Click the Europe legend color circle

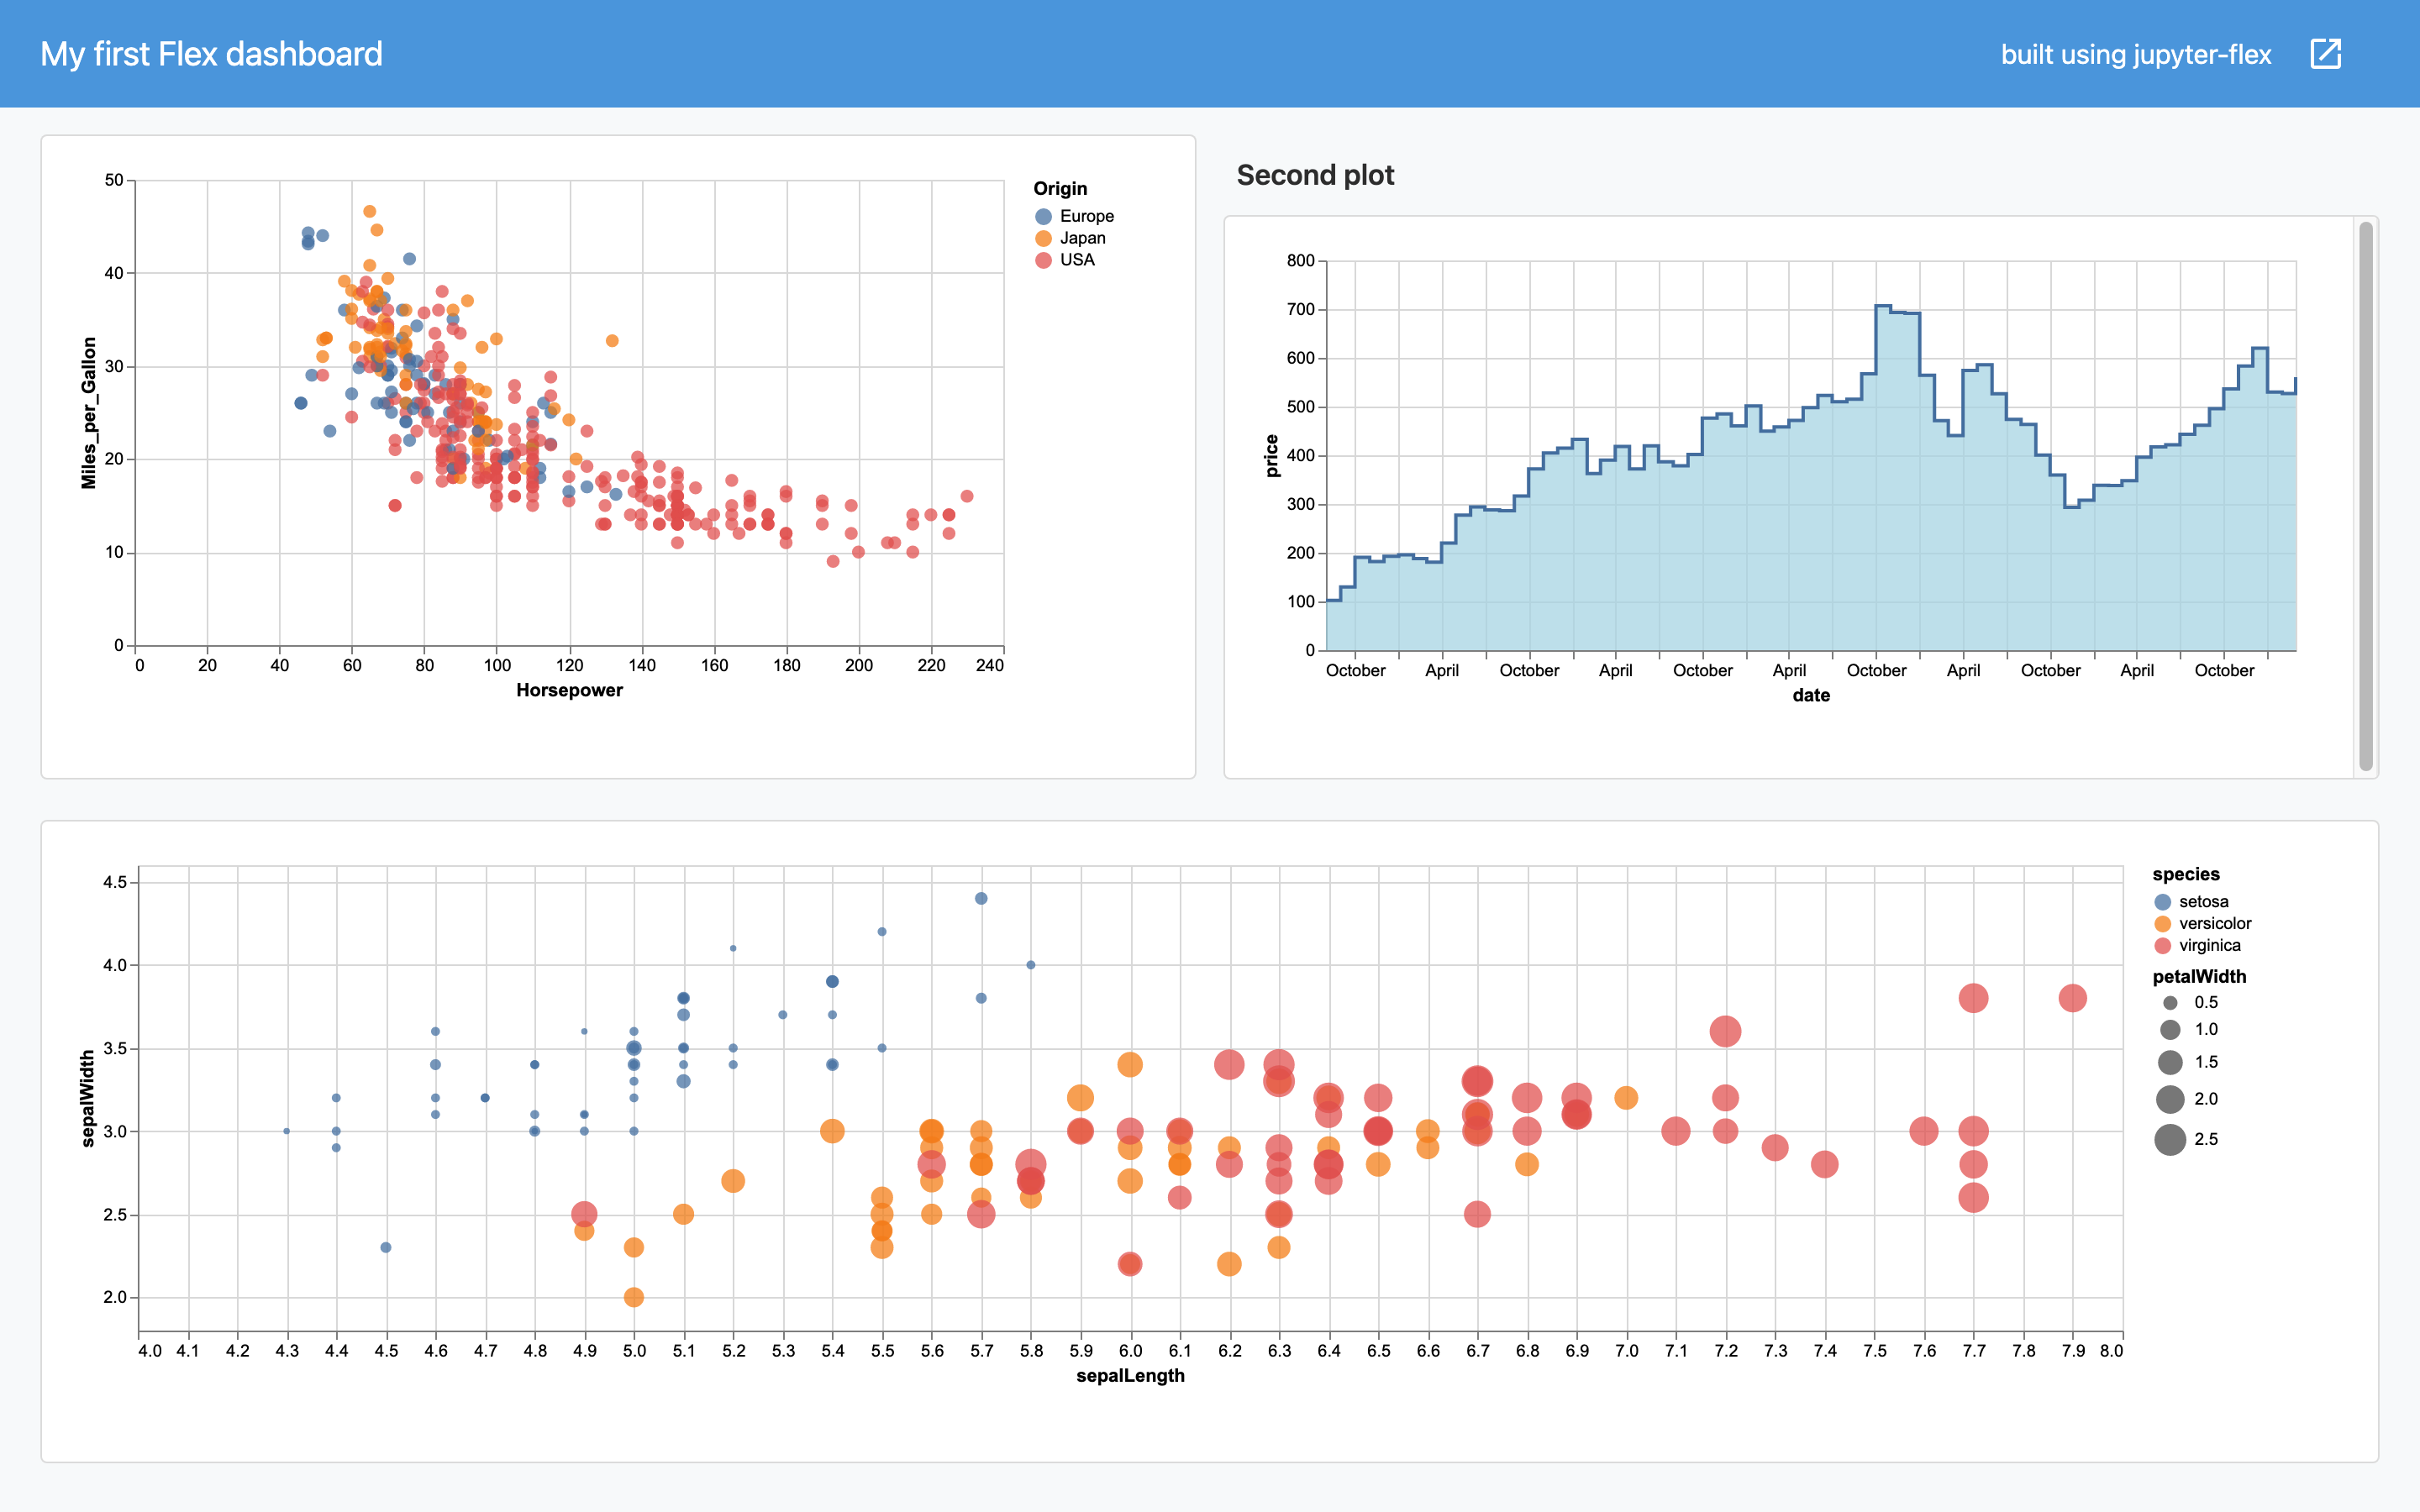click(x=1043, y=216)
